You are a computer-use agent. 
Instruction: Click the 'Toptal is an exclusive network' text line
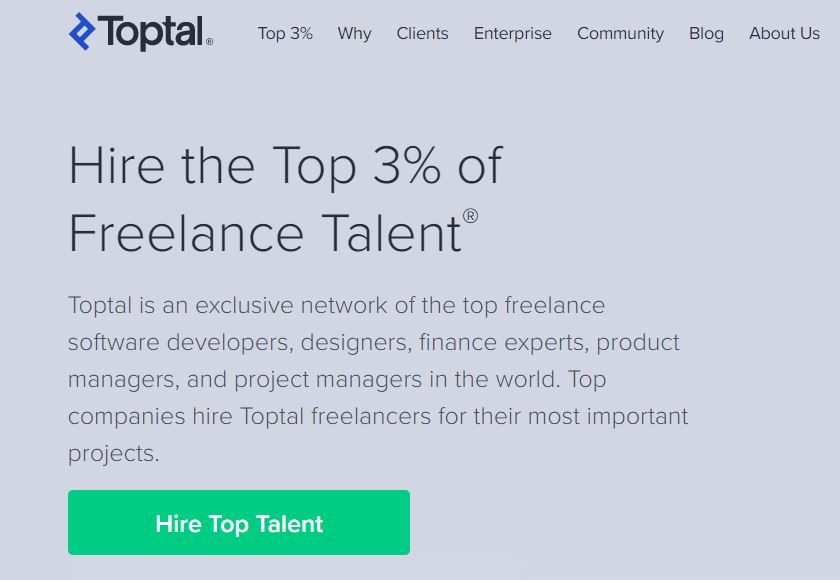(x=336, y=305)
